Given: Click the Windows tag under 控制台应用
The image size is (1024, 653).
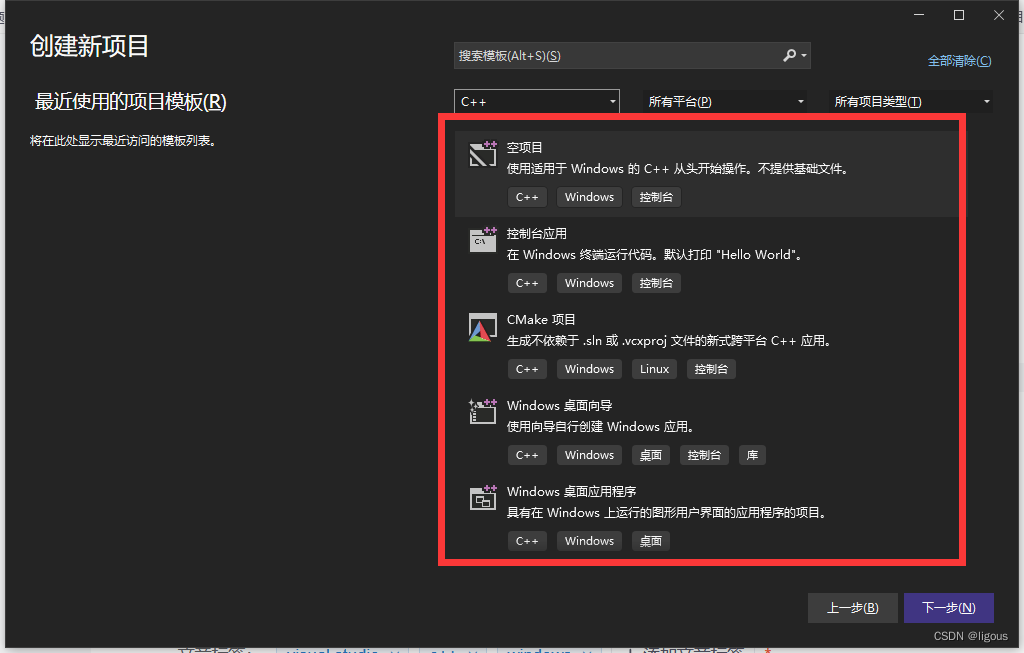Looking at the screenshot, I should point(589,283).
